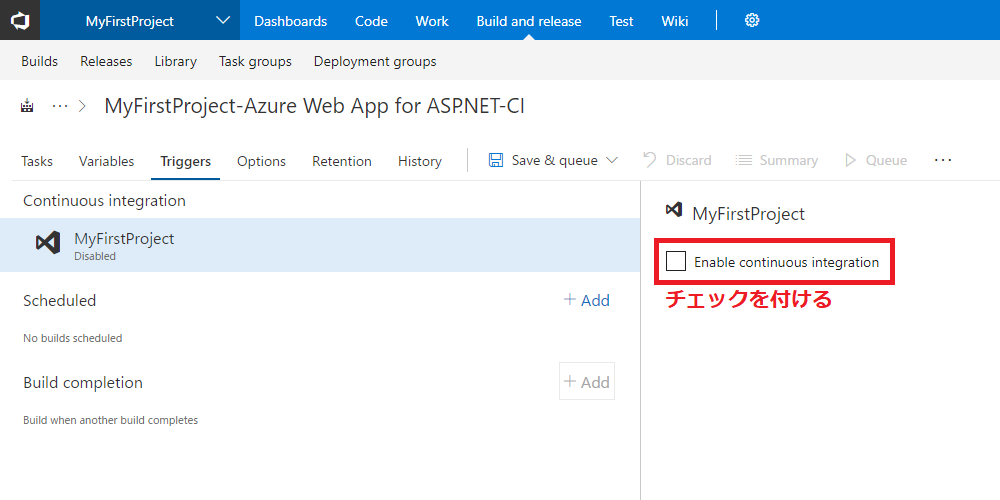Click the Discard button

click(677, 160)
